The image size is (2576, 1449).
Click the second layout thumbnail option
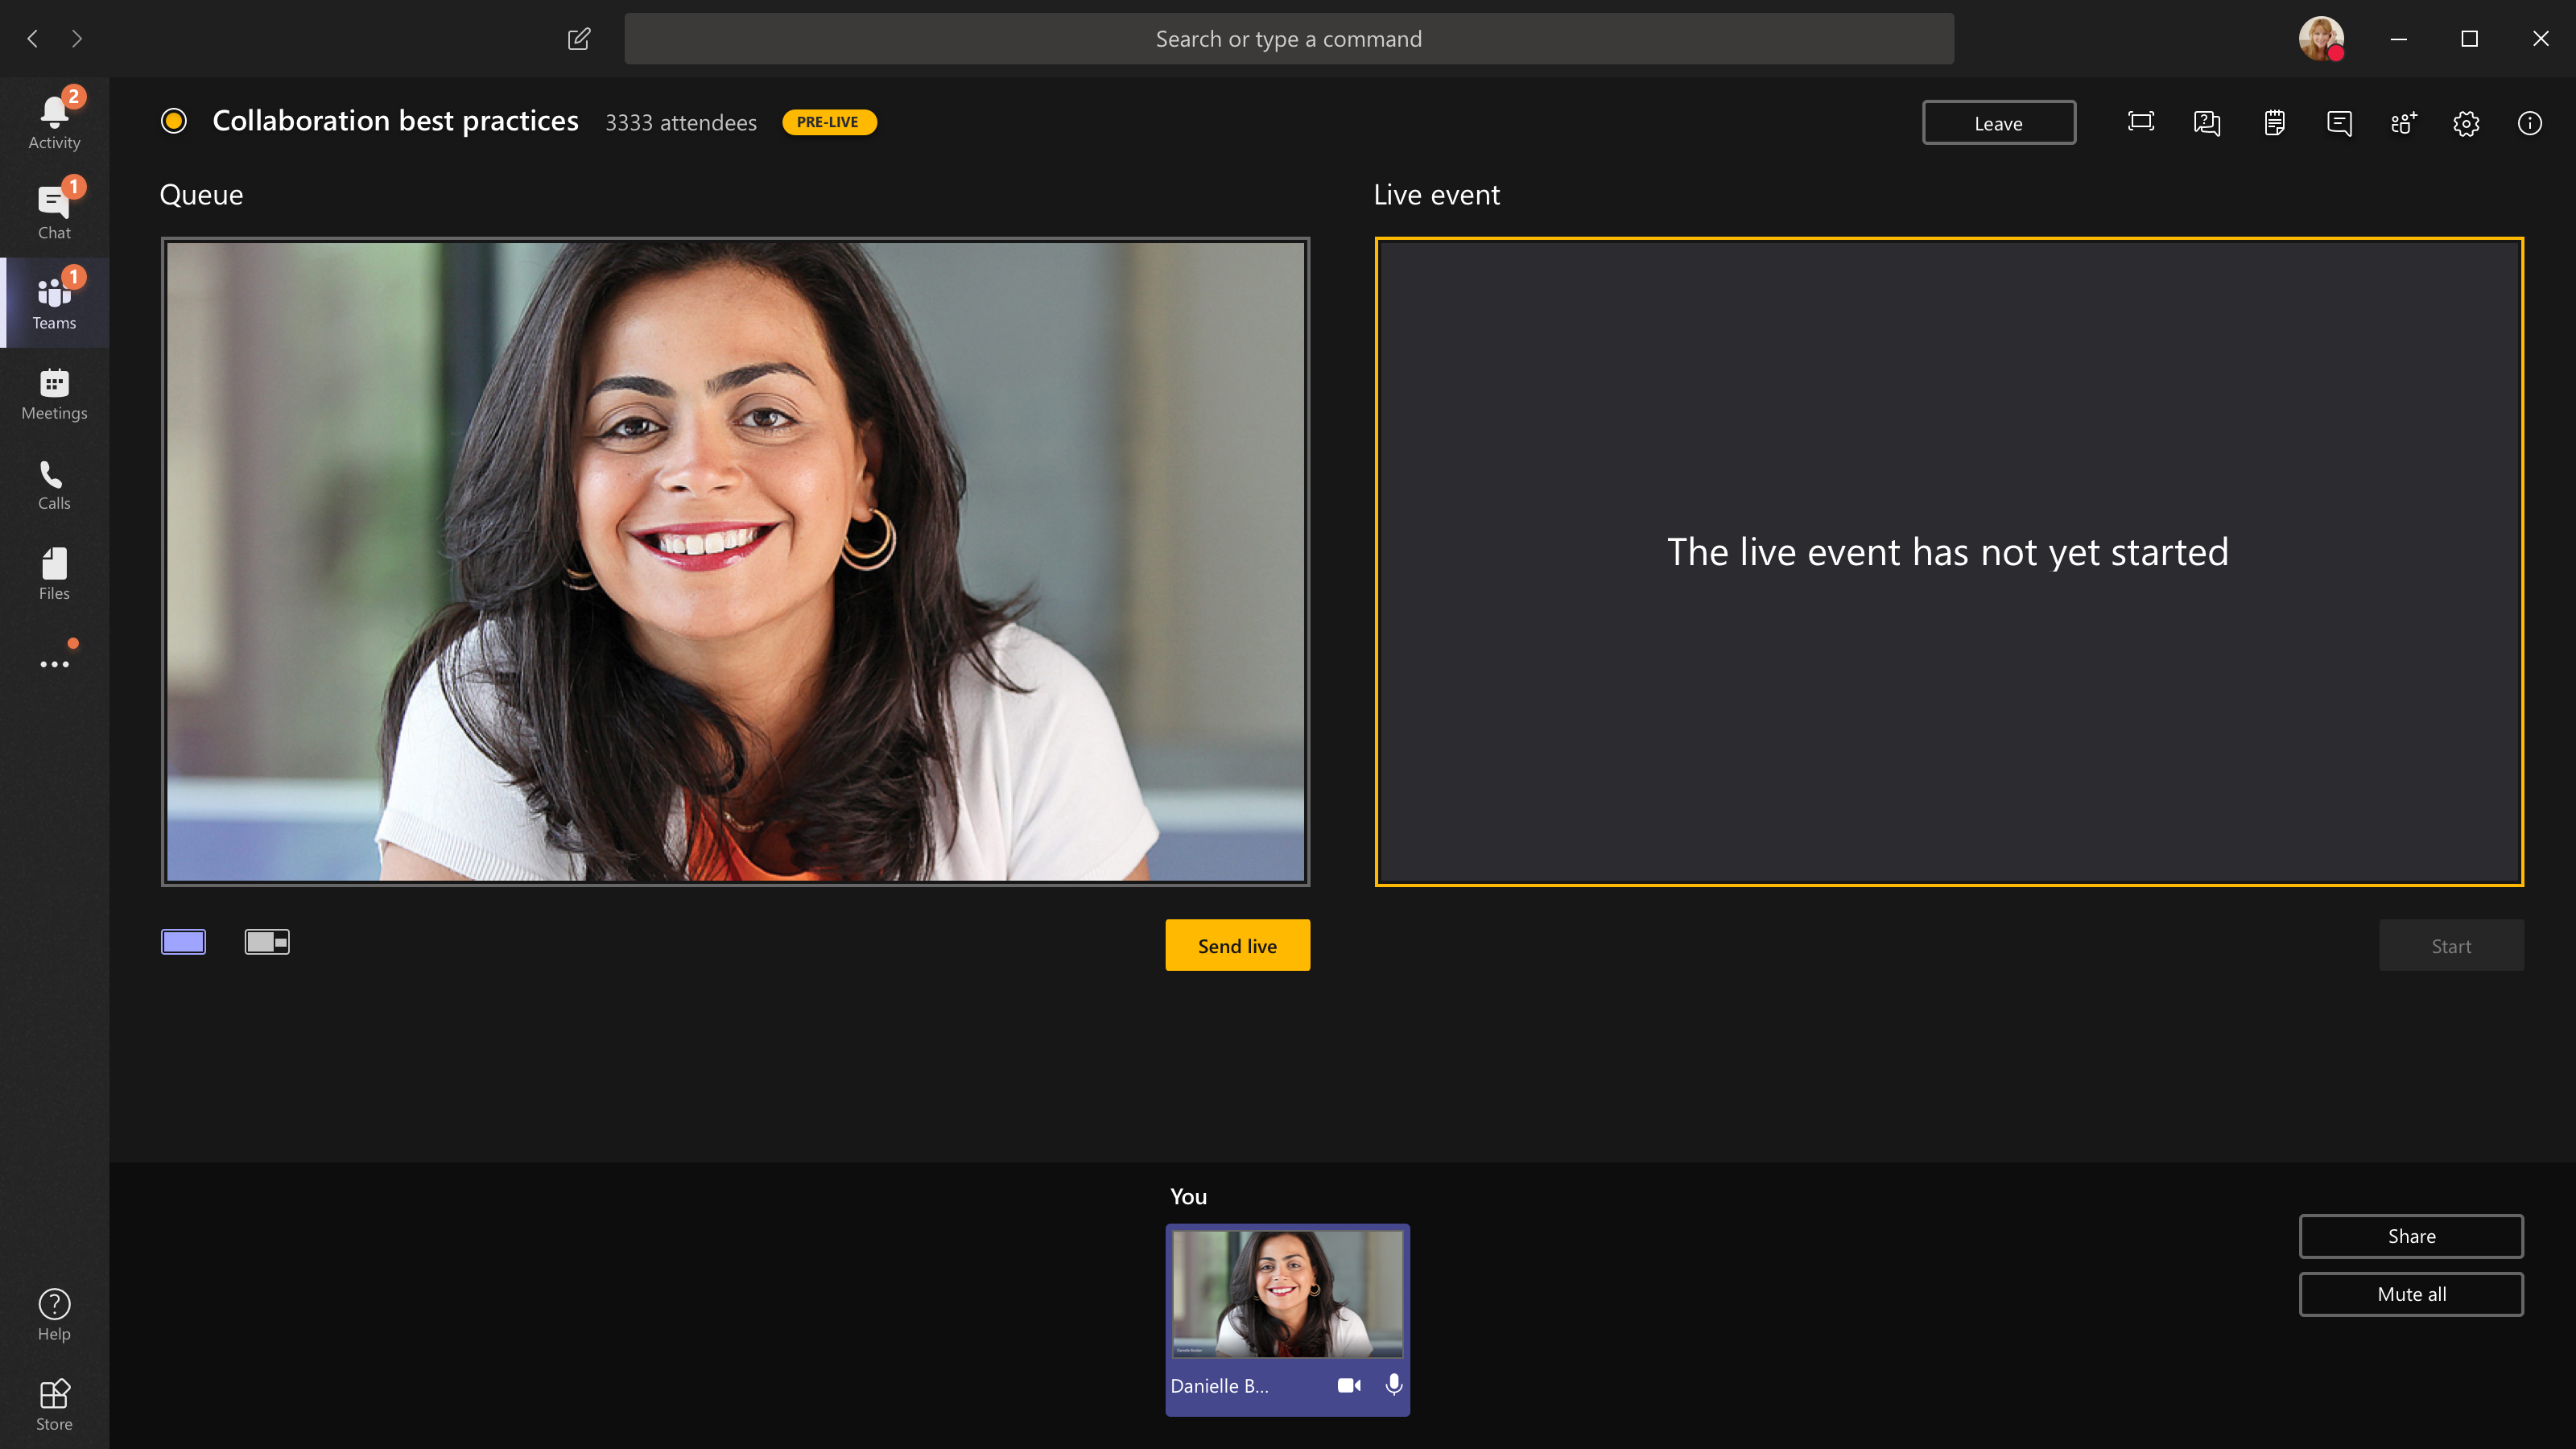[x=267, y=939]
